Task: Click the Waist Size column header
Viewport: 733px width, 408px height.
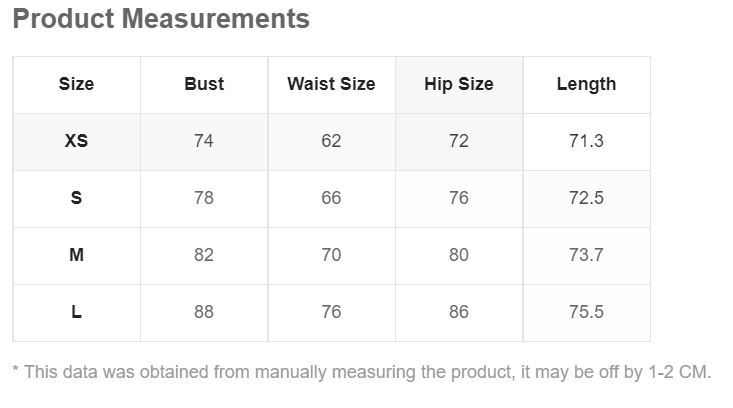Action: [331, 84]
